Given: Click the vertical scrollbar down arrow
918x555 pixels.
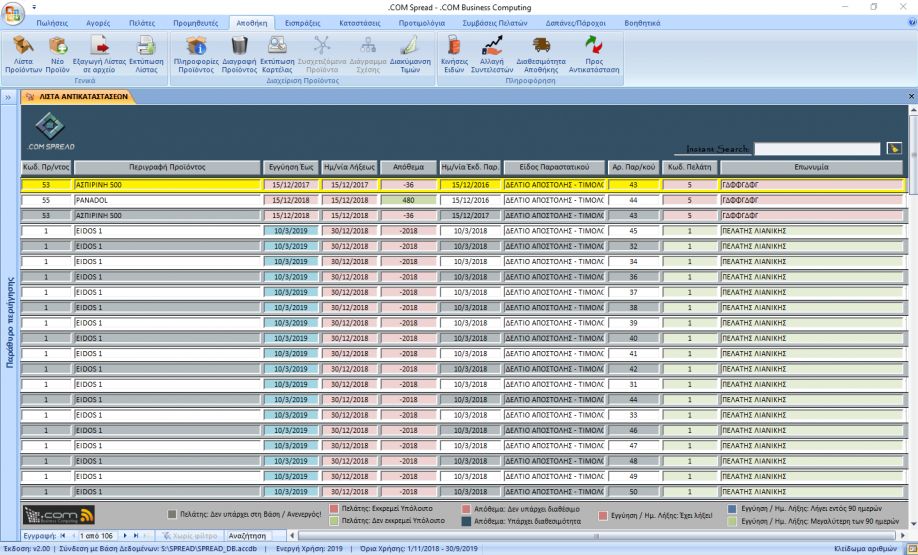Looking at the screenshot, I should pyautogui.click(x=913, y=523).
